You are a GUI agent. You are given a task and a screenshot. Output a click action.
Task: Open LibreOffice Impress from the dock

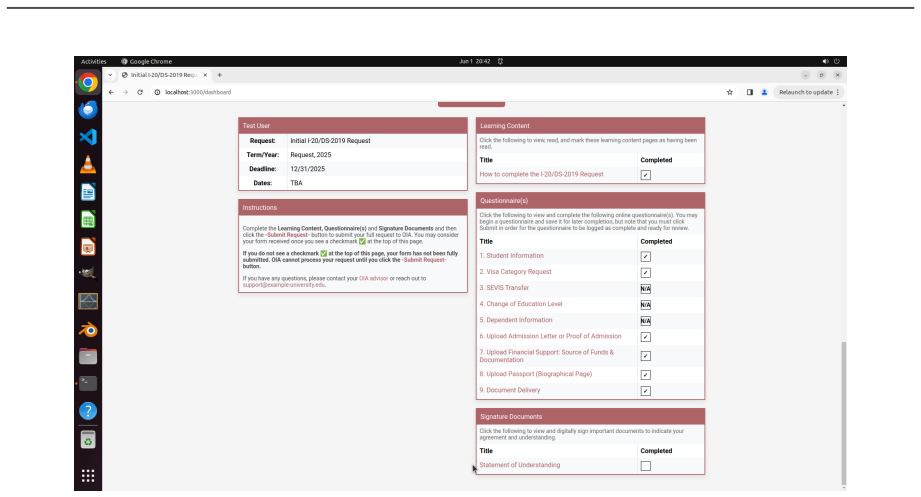click(88, 247)
